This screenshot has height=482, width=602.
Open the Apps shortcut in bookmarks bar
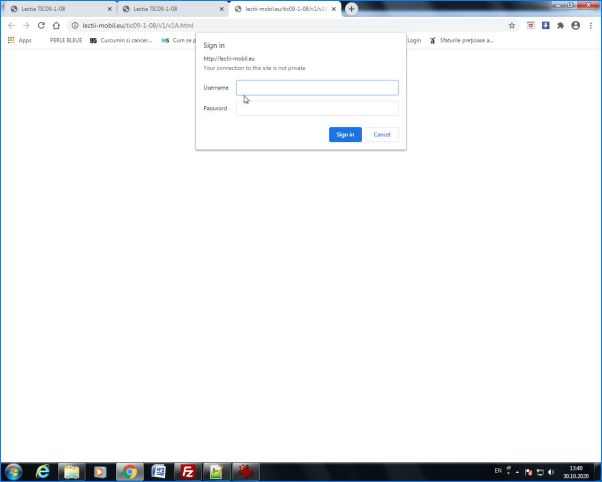coord(19,40)
